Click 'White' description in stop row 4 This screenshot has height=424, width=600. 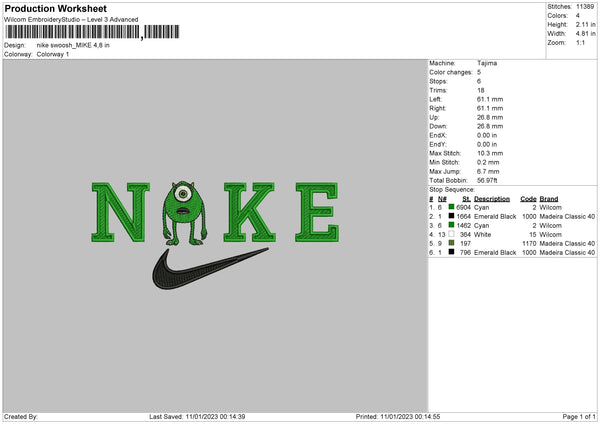[x=483, y=234]
